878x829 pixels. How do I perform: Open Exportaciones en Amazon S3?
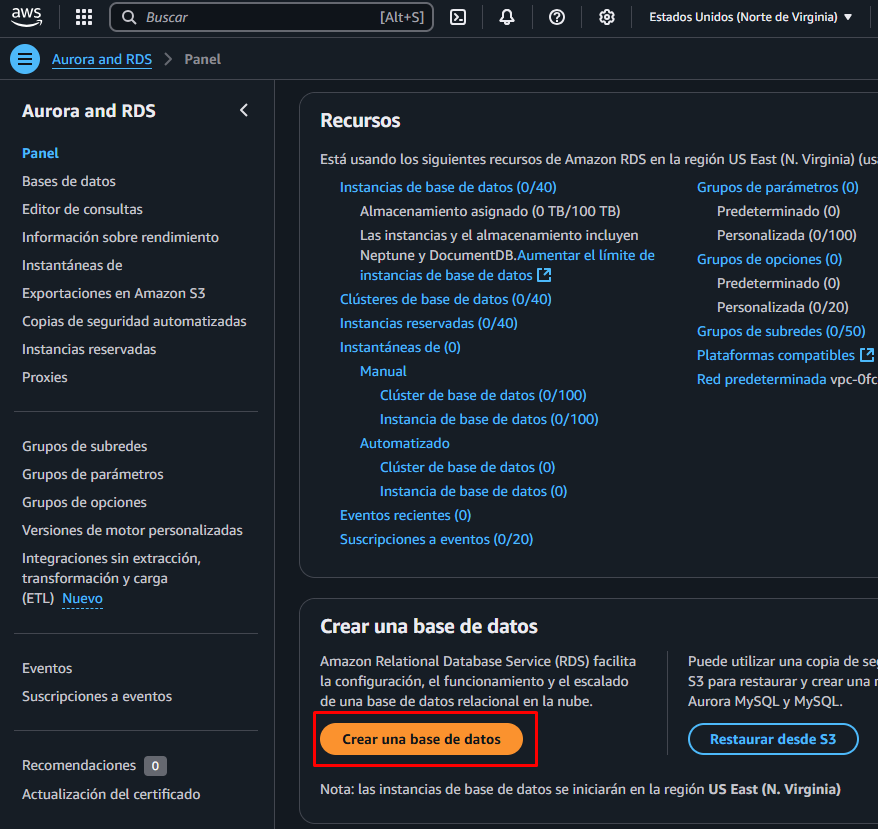click(x=114, y=293)
